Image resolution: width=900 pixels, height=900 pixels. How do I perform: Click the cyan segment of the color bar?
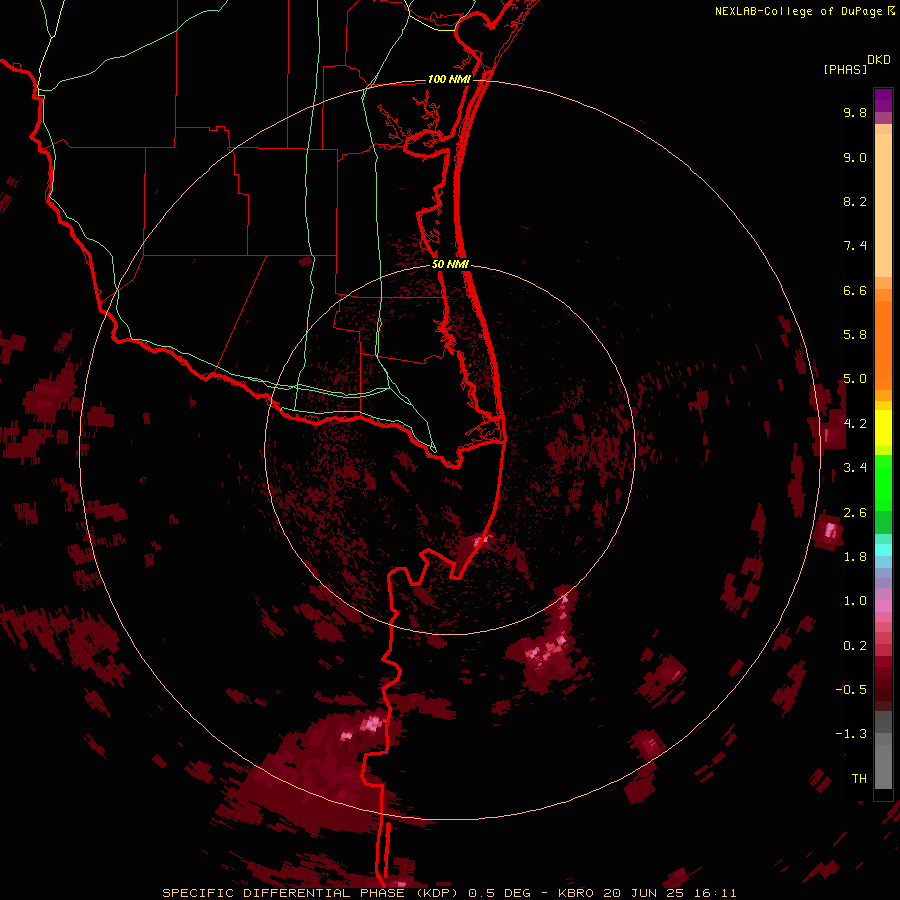coord(883,550)
